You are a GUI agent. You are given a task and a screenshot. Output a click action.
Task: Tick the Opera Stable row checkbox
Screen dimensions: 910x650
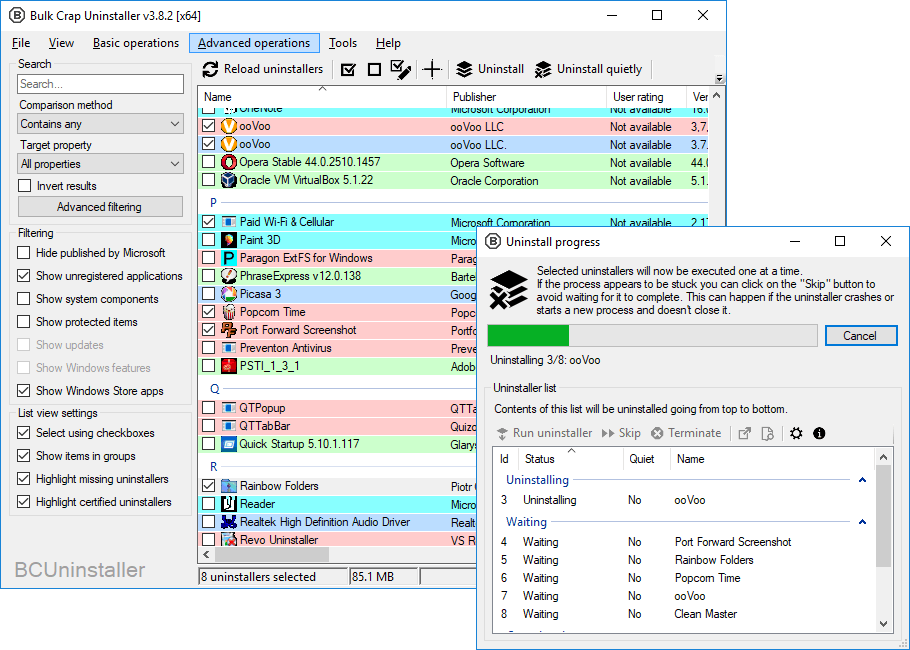tap(209, 162)
